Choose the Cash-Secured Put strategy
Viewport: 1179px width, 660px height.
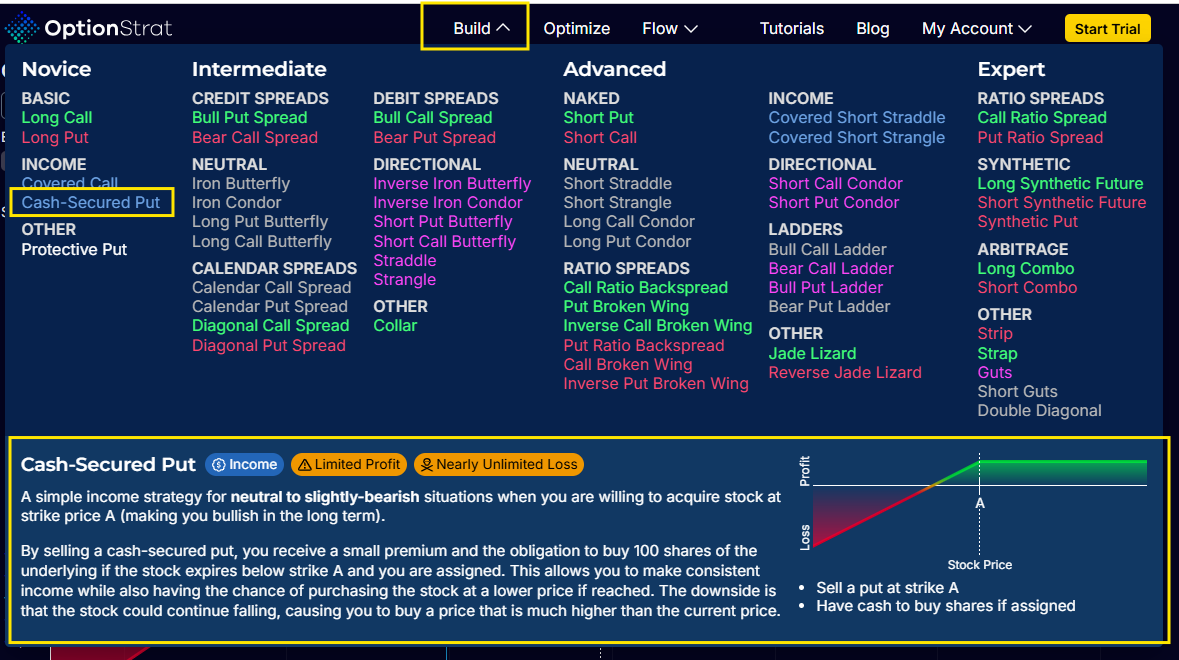click(91, 202)
